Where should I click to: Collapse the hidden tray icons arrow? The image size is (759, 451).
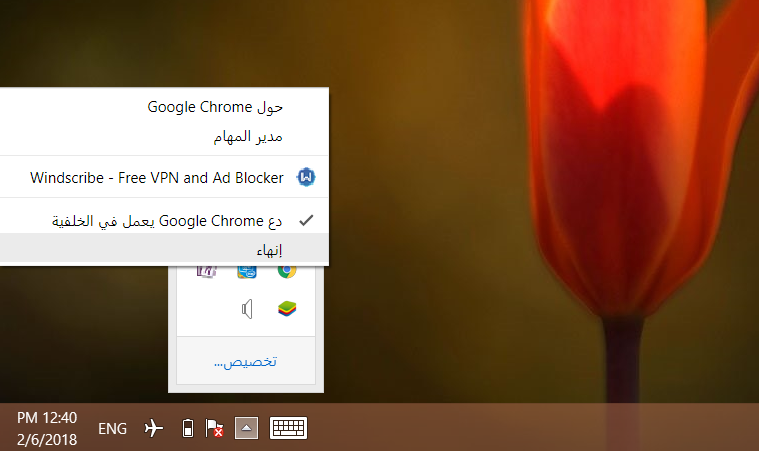[x=247, y=428]
